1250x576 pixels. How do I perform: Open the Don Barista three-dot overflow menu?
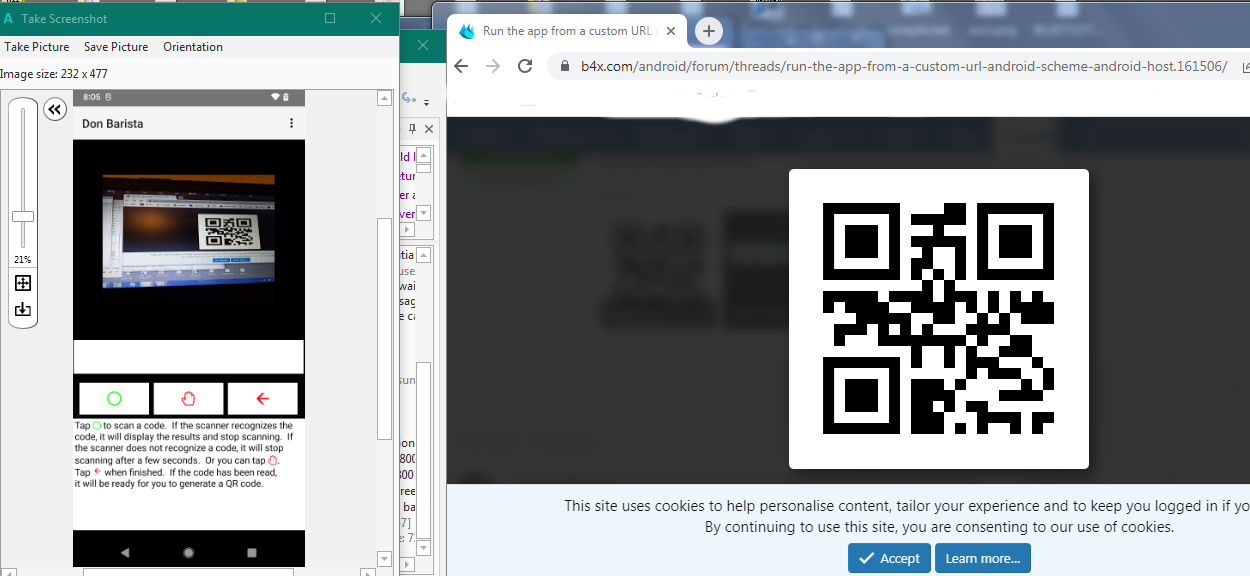[x=291, y=124]
